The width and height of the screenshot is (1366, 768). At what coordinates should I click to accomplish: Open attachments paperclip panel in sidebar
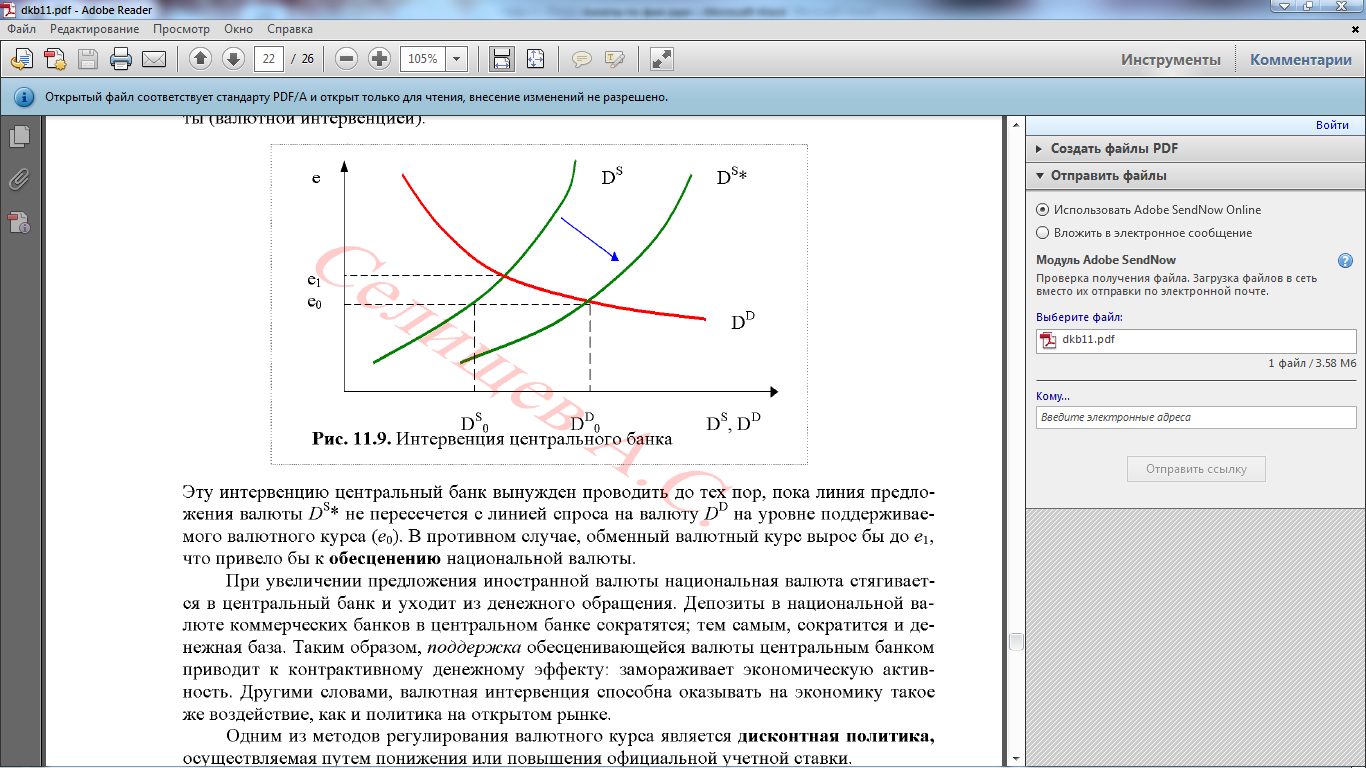point(19,180)
